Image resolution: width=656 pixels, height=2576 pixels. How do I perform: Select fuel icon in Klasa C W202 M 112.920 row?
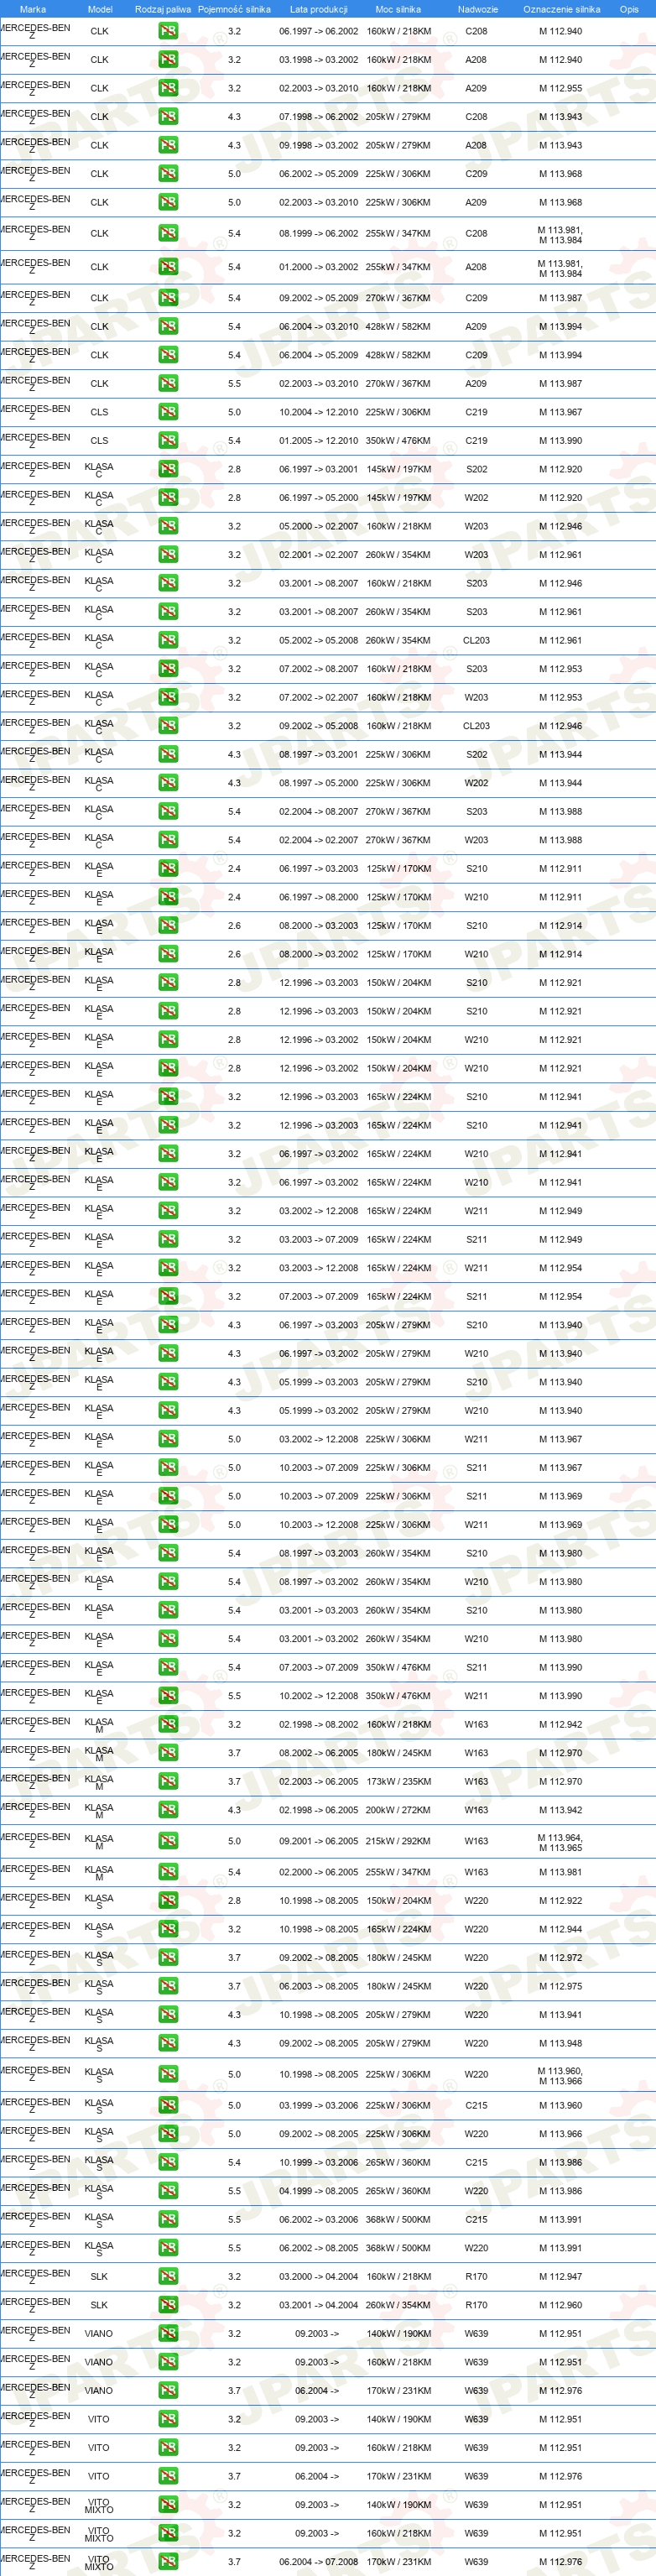[168, 497]
